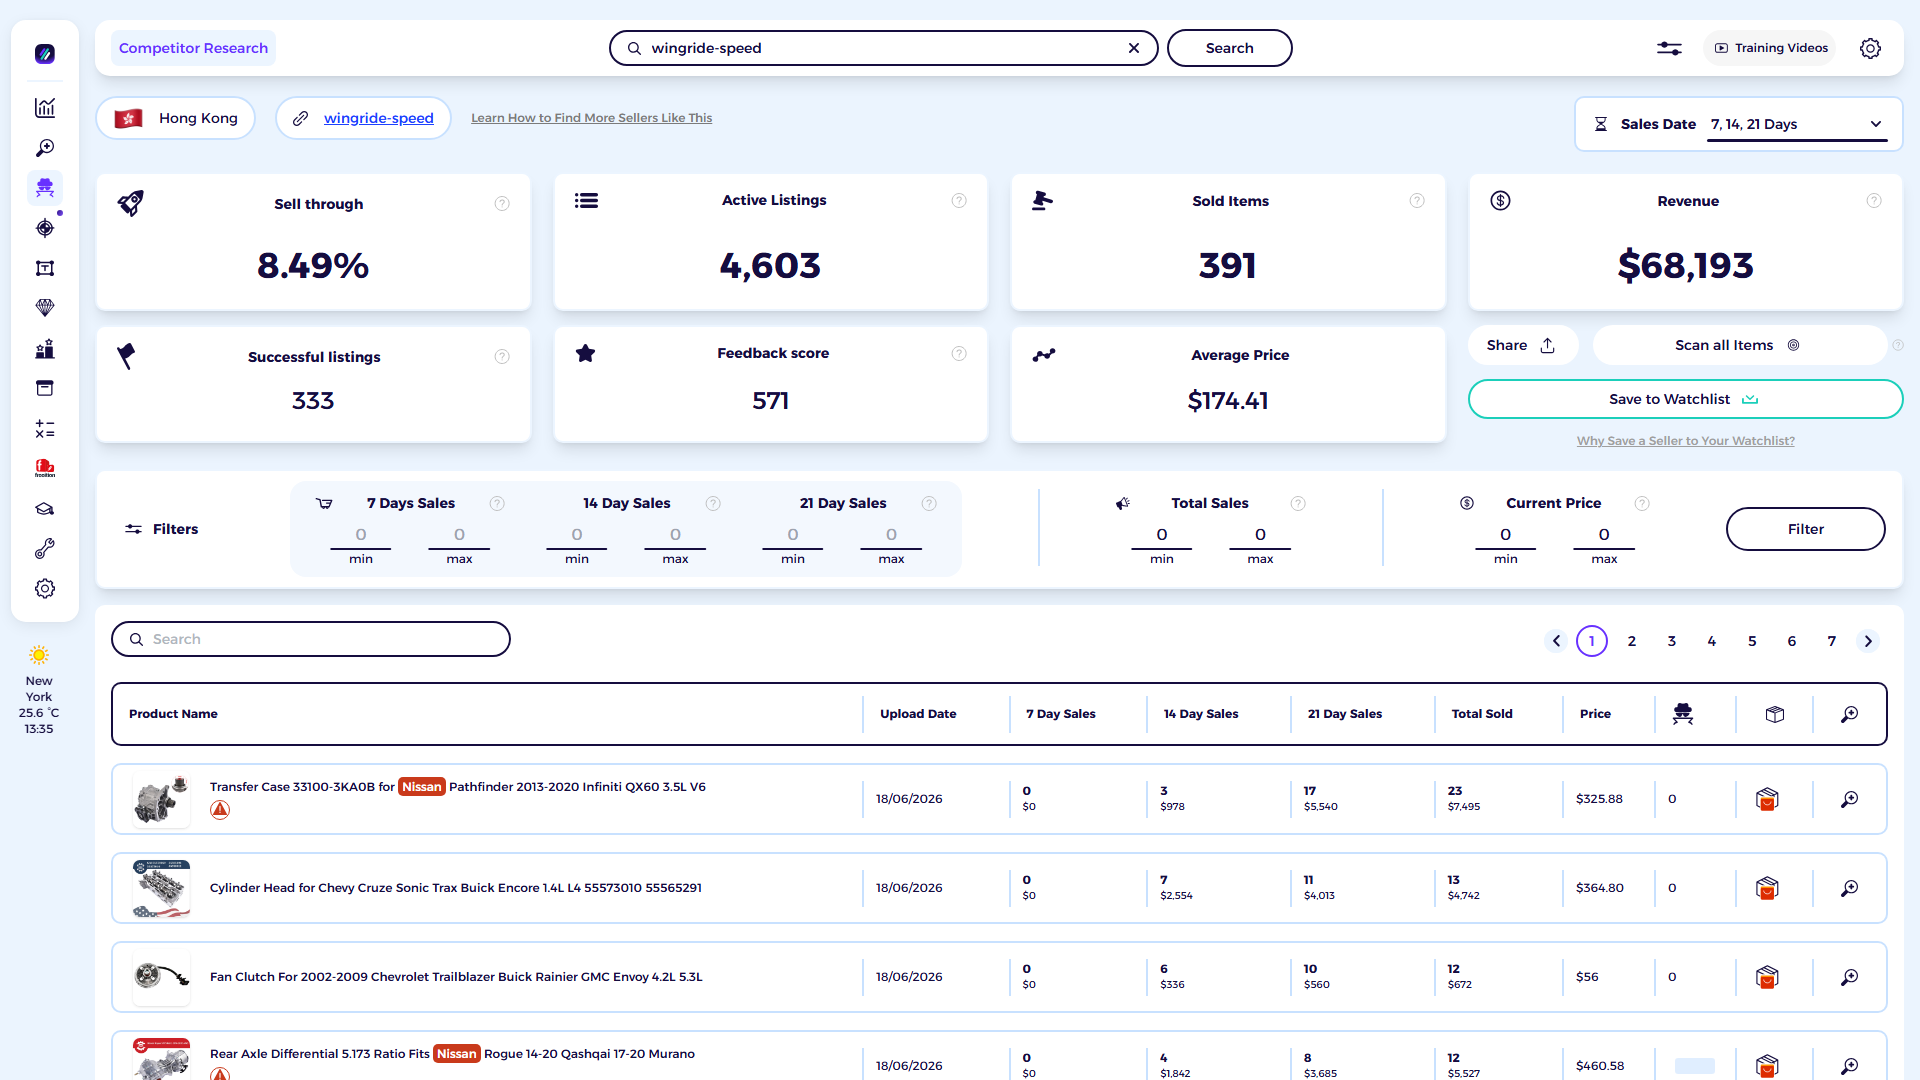1920x1080 pixels.
Task: Scan Transfer Case row product box icon
Action: tap(1767, 799)
